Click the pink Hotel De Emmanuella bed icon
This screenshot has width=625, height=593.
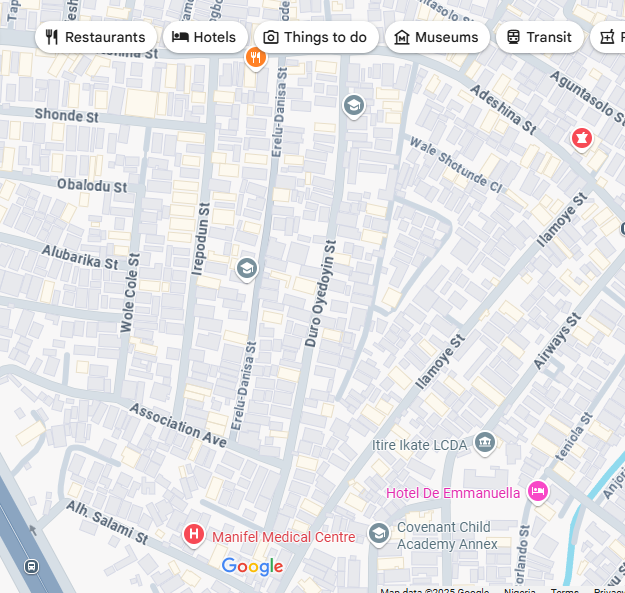click(x=538, y=492)
